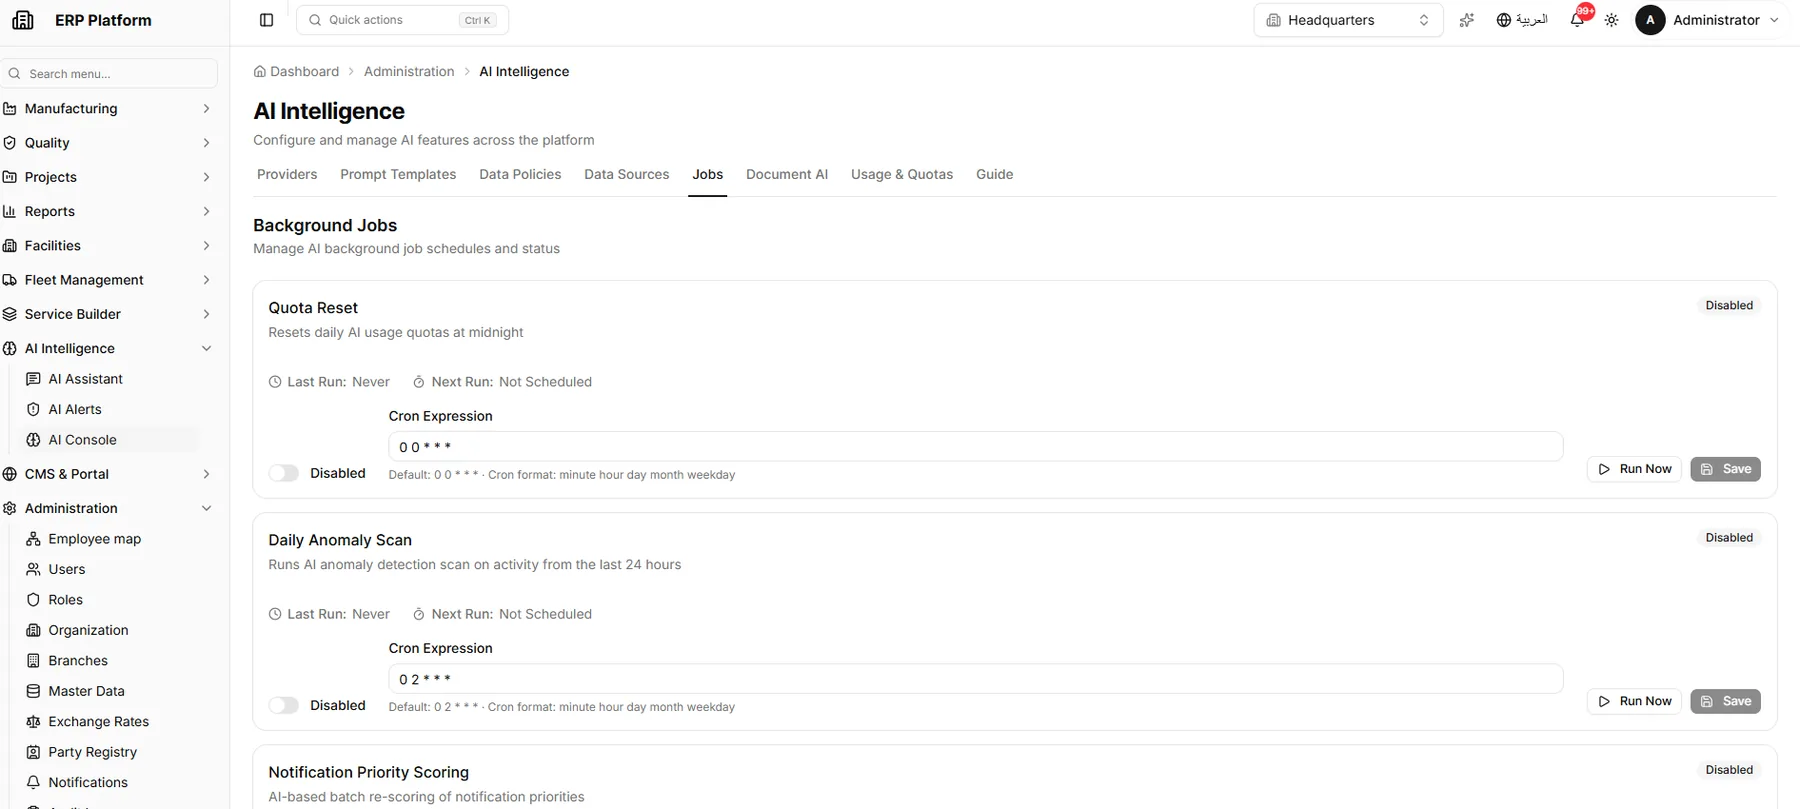
Task: Open the Headquarters branch dropdown
Action: coord(1348,20)
